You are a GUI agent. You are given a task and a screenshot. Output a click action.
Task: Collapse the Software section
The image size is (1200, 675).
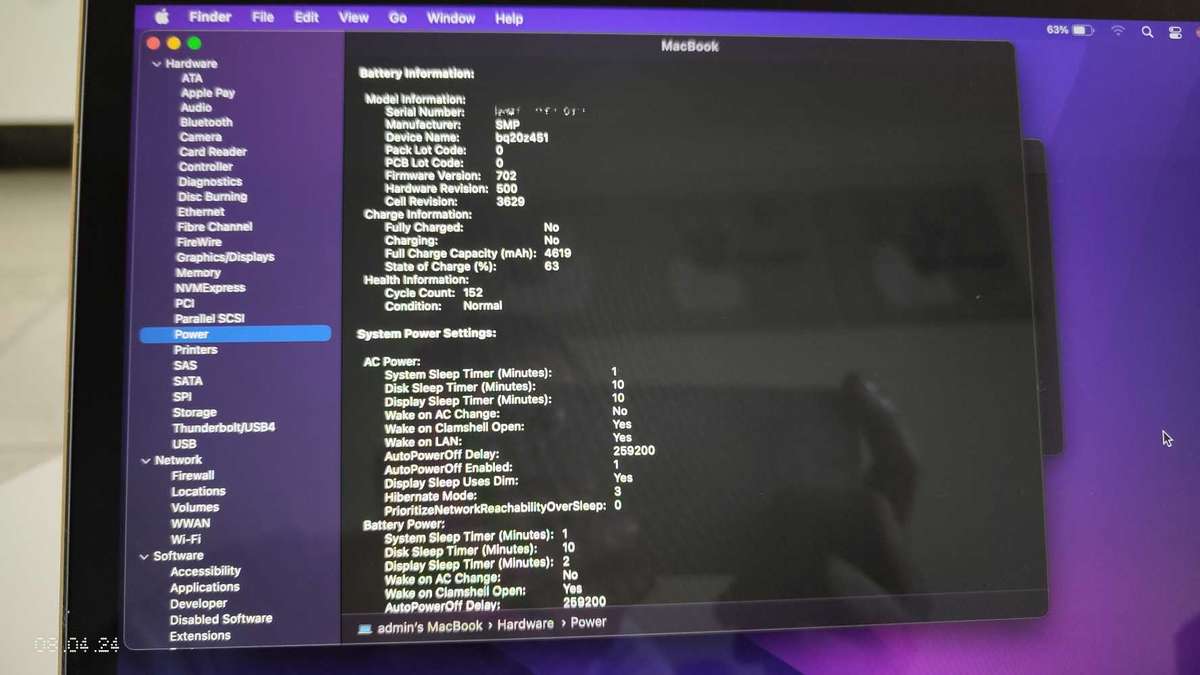point(144,557)
